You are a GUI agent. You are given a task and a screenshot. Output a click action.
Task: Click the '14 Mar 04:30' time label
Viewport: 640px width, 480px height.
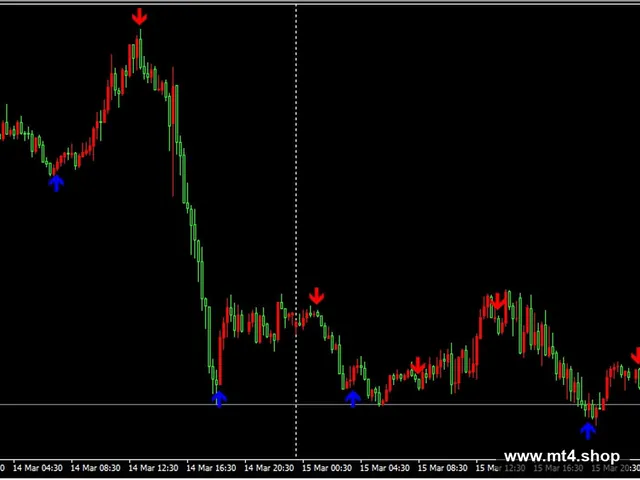[38, 468]
